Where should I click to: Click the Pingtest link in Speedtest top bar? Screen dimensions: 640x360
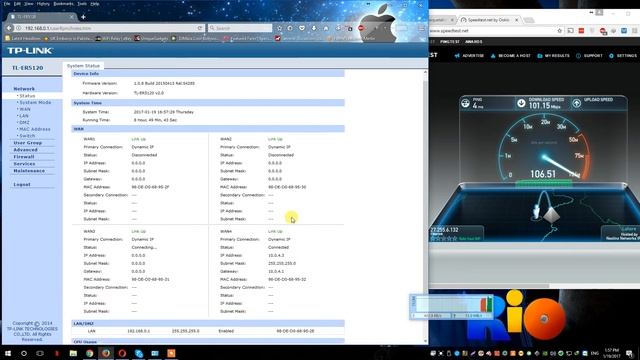[449, 42]
